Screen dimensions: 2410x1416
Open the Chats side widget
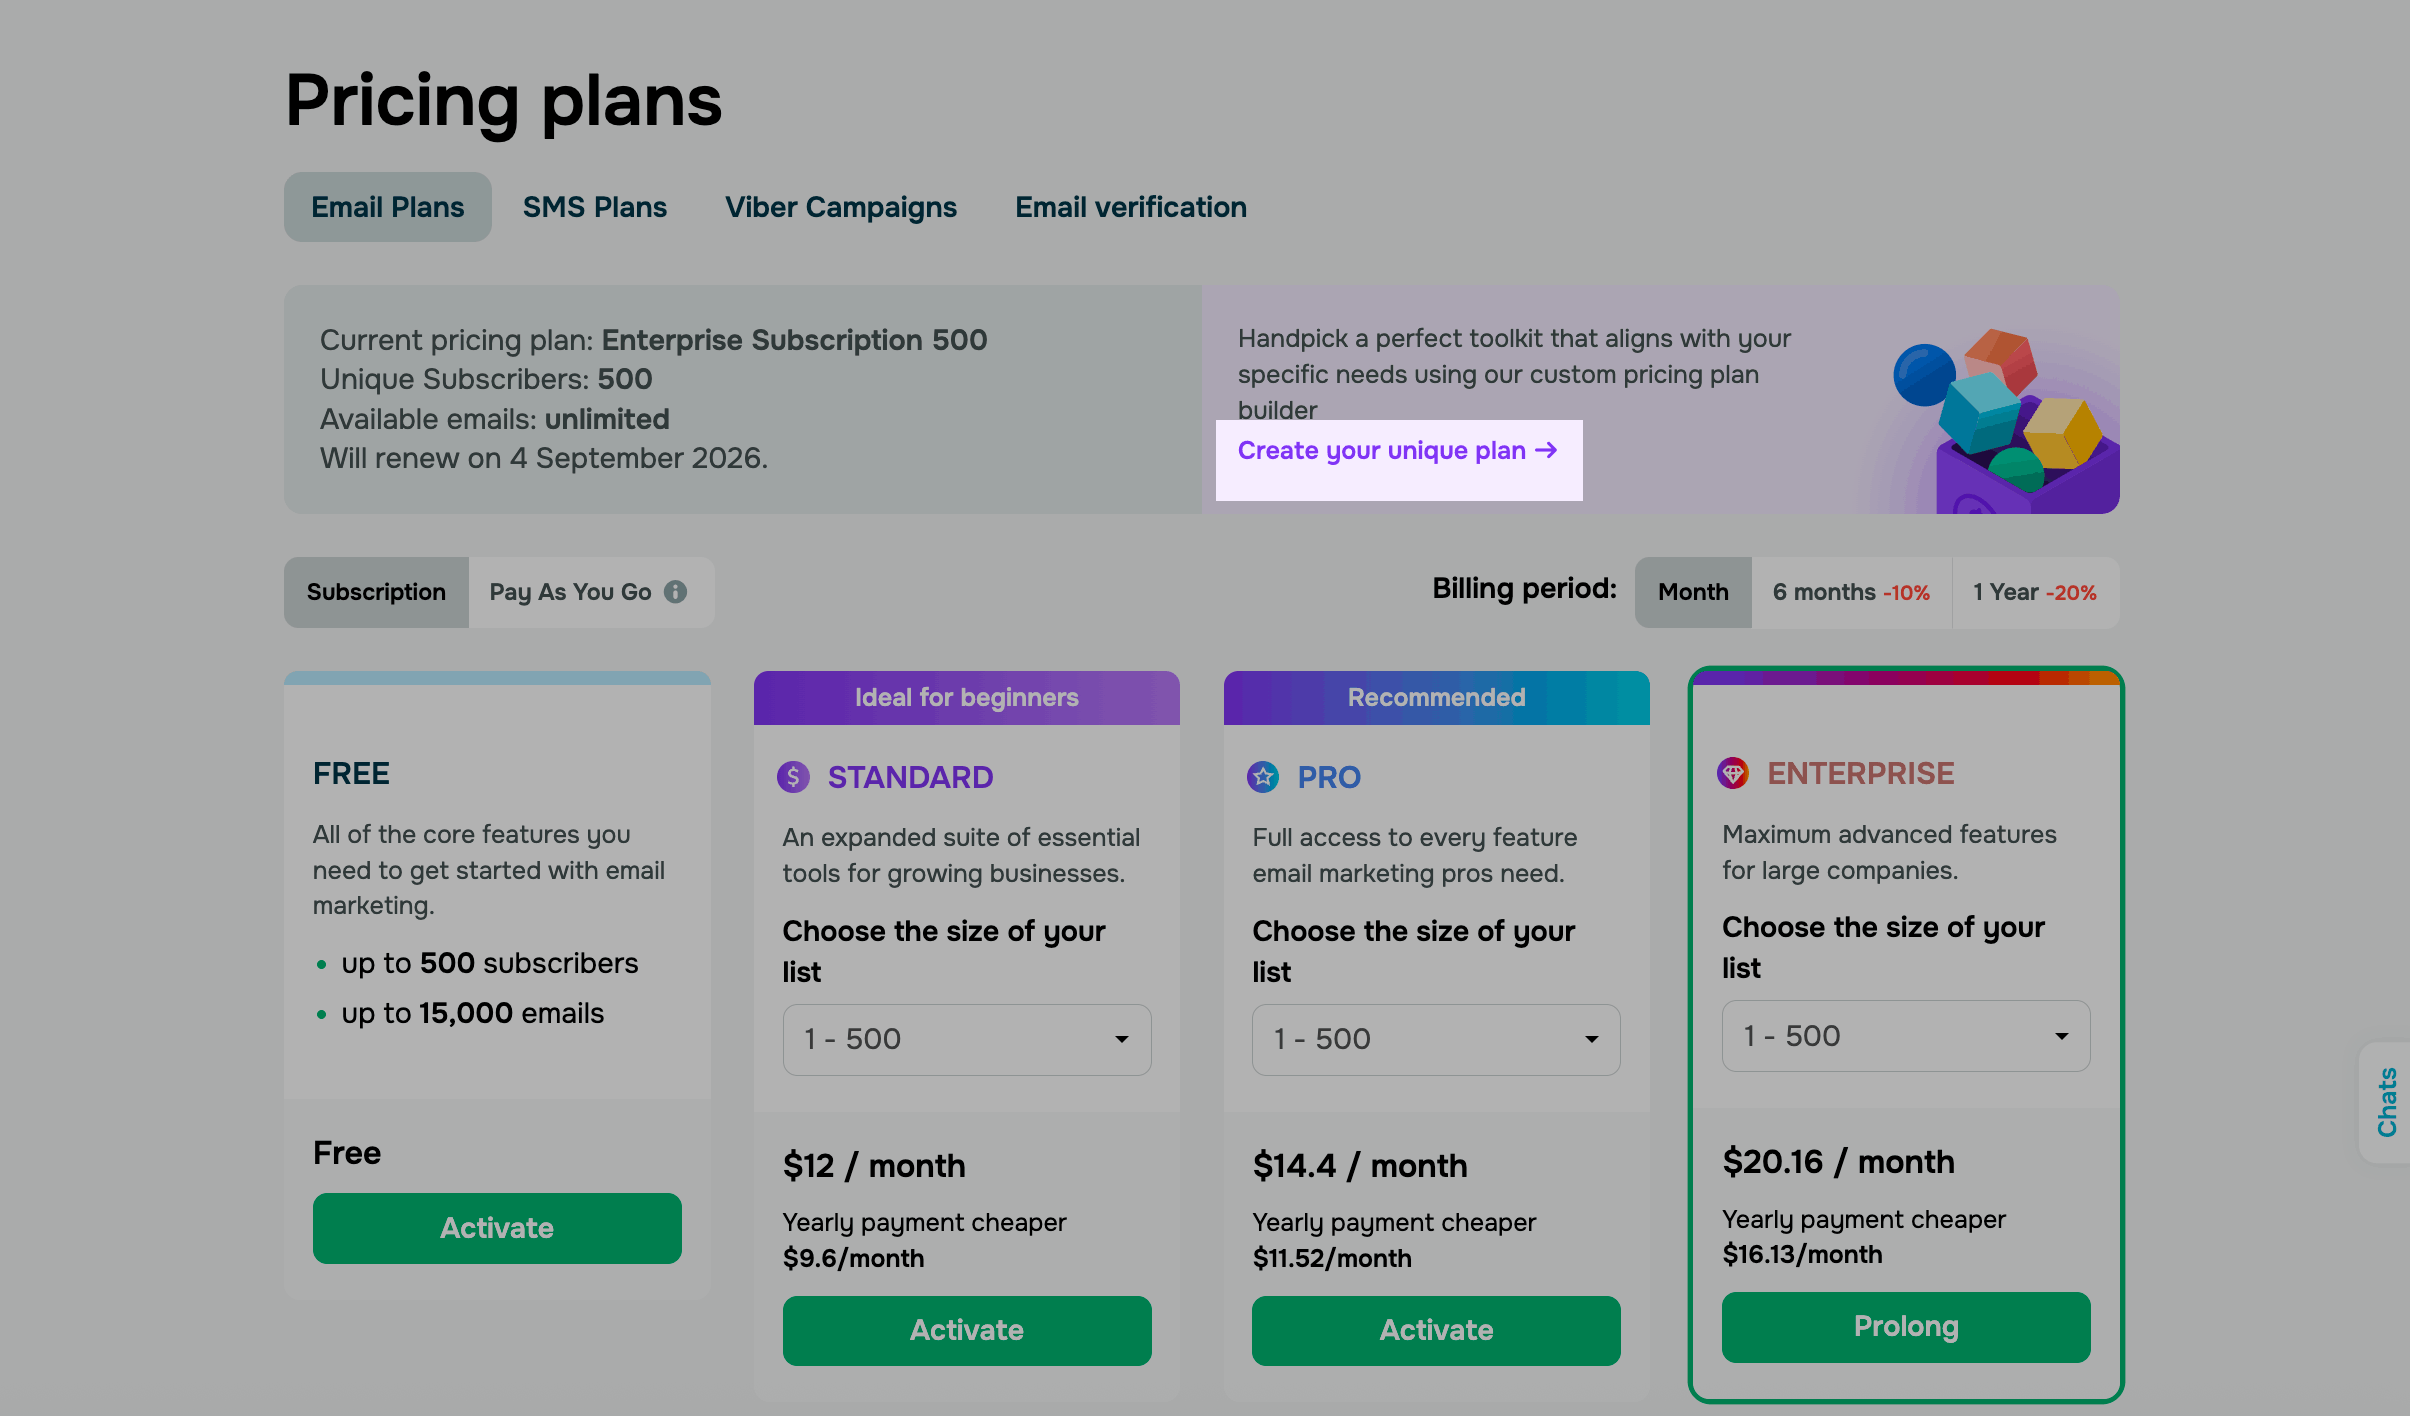pos(2387,1102)
